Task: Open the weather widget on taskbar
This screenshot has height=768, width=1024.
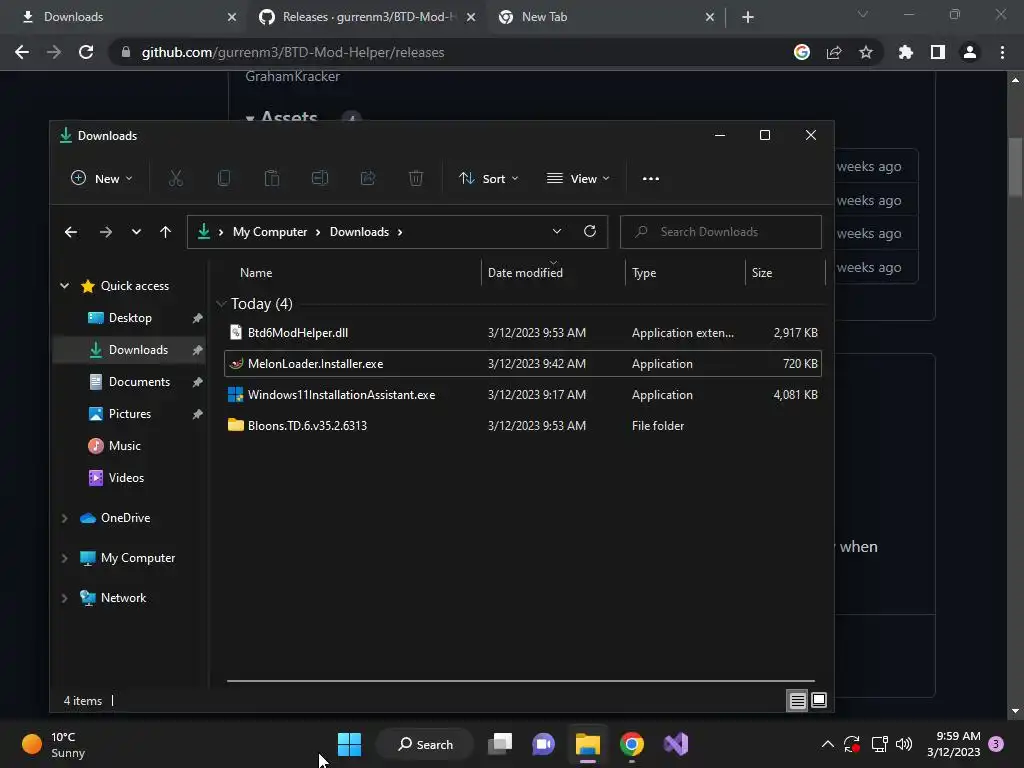Action: tap(54, 744)
